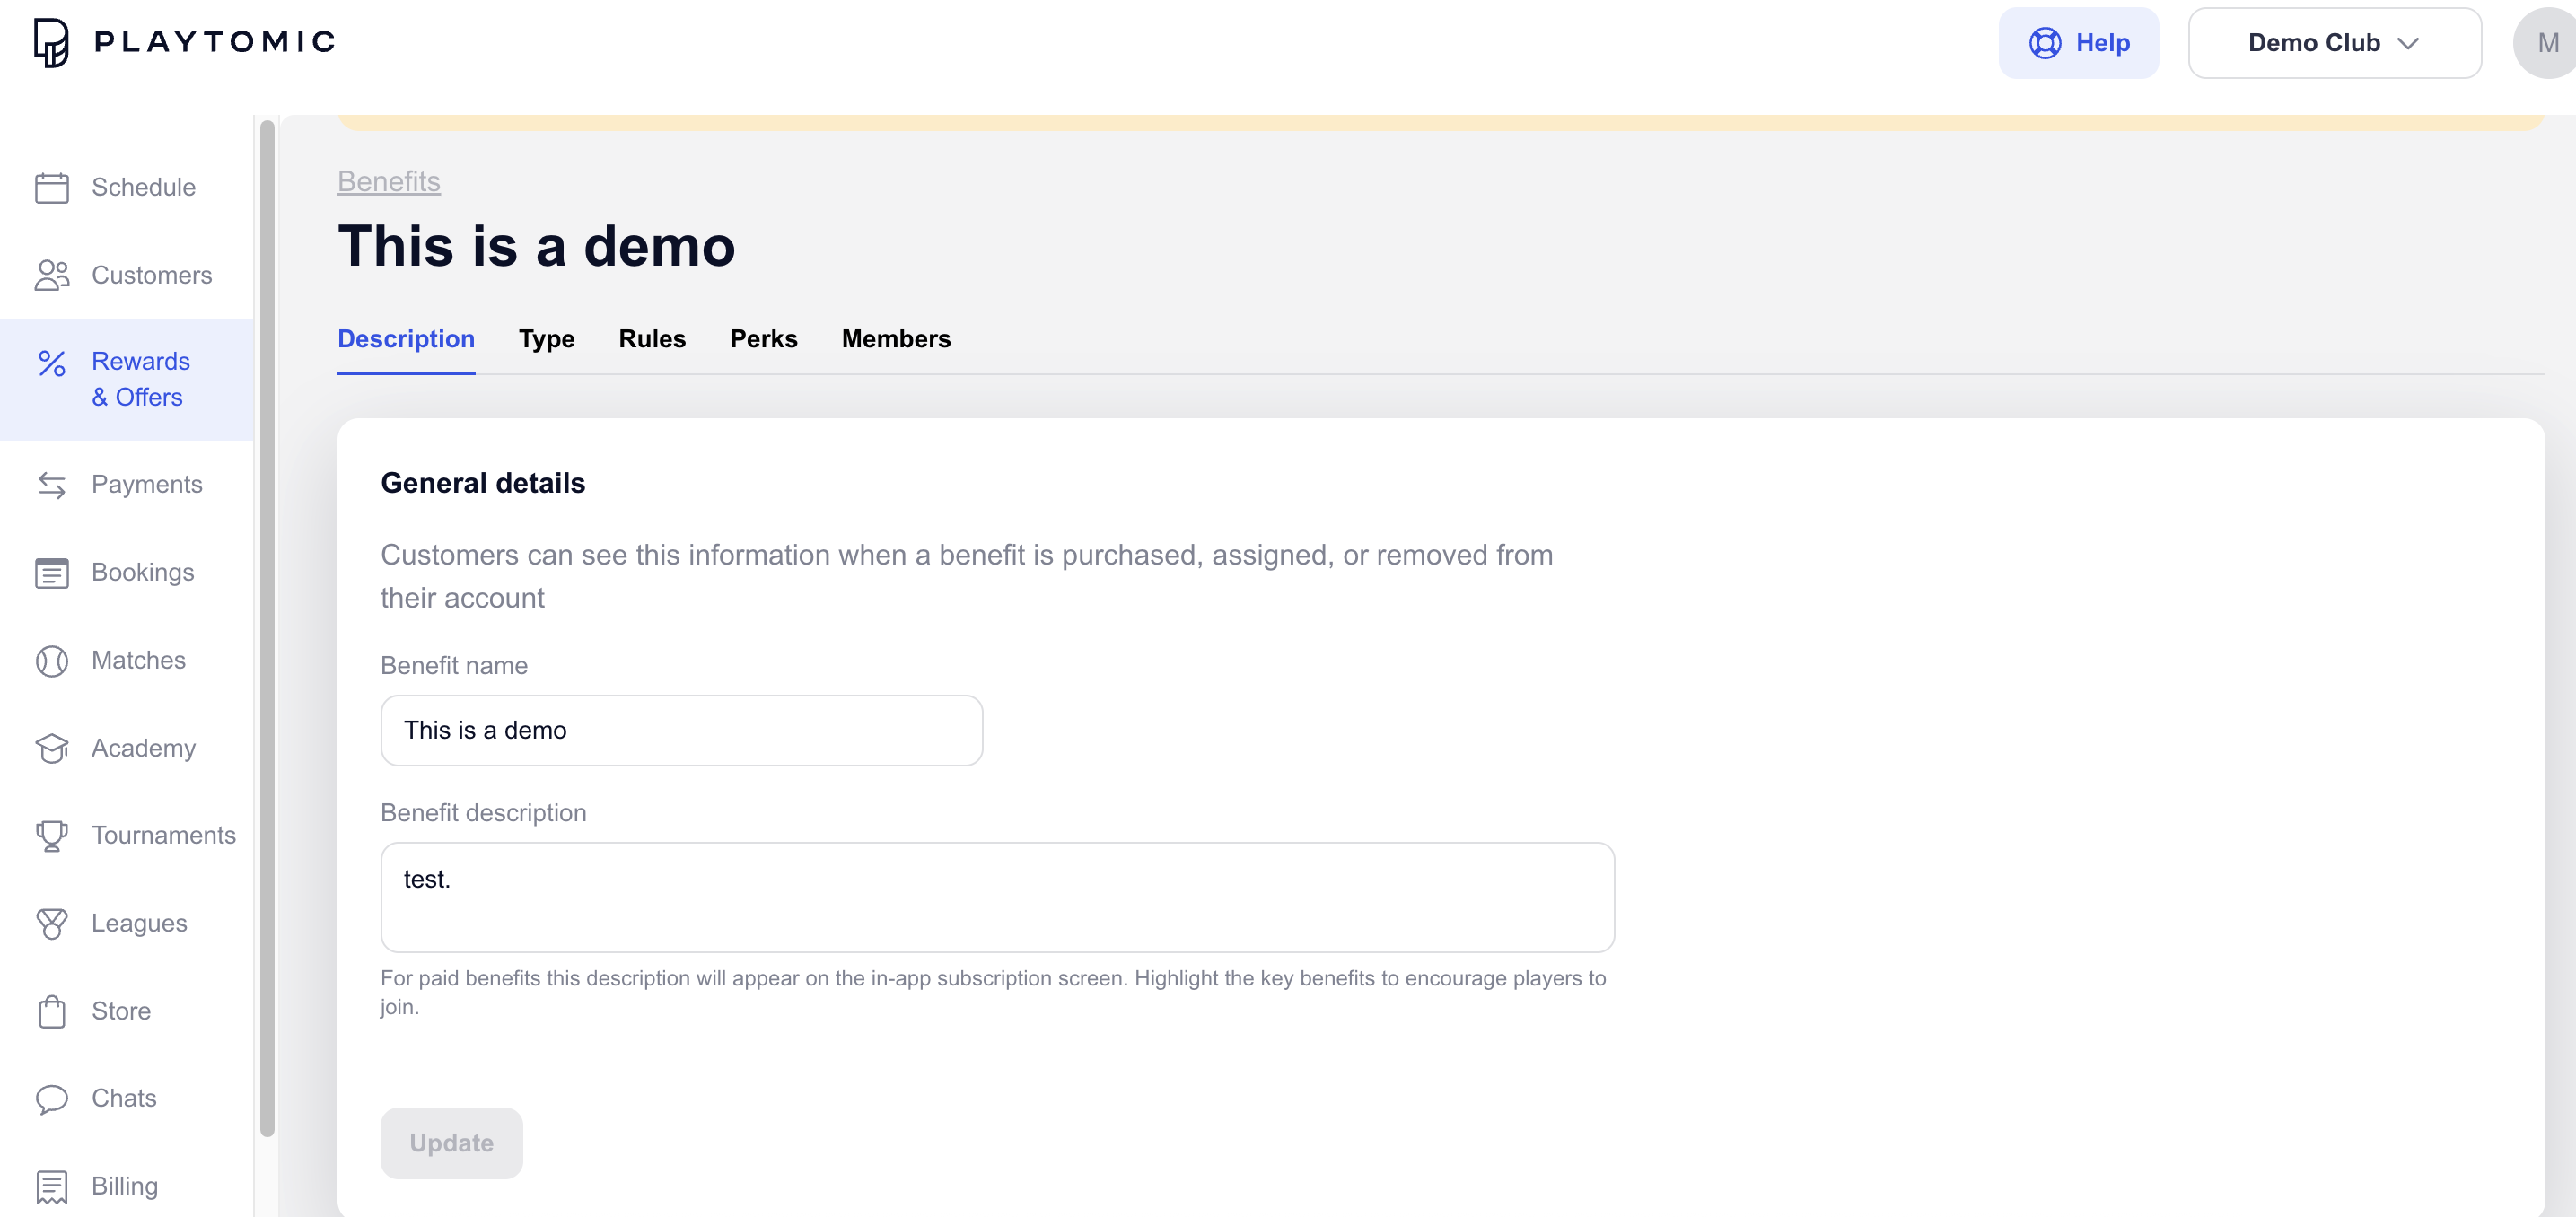Open Customers via its people icon
2576x1217 pixels.
pos(51,275)
